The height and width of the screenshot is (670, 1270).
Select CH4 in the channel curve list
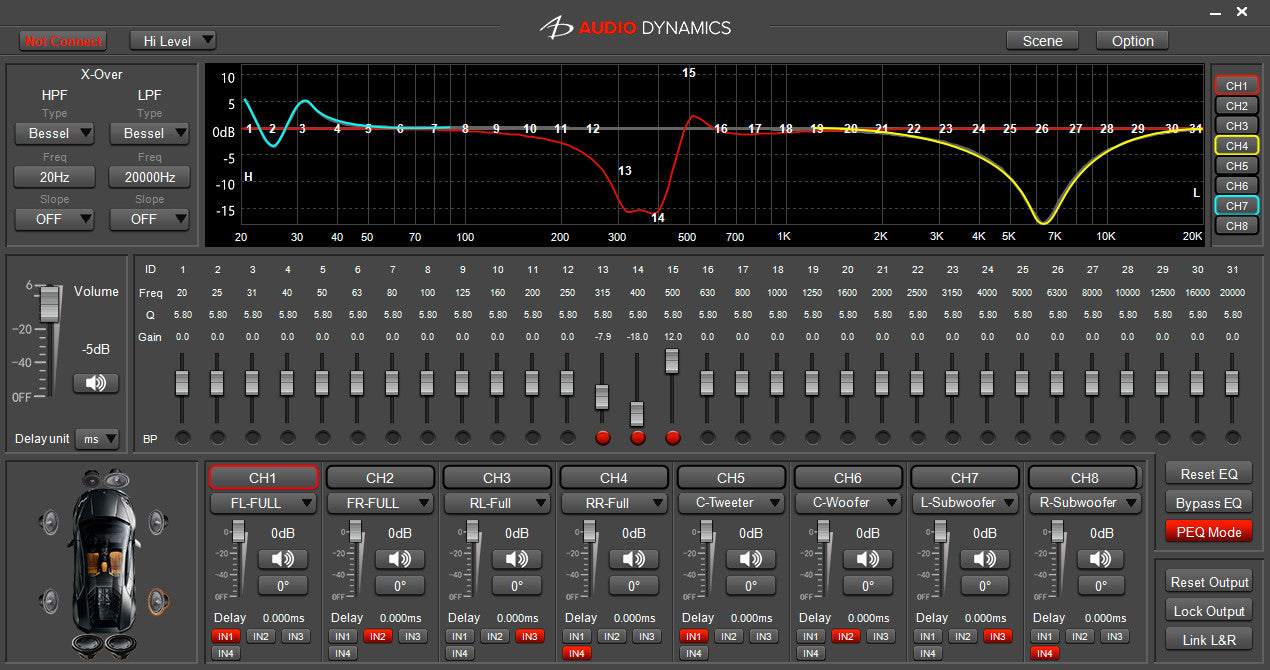click(1236, 146)
